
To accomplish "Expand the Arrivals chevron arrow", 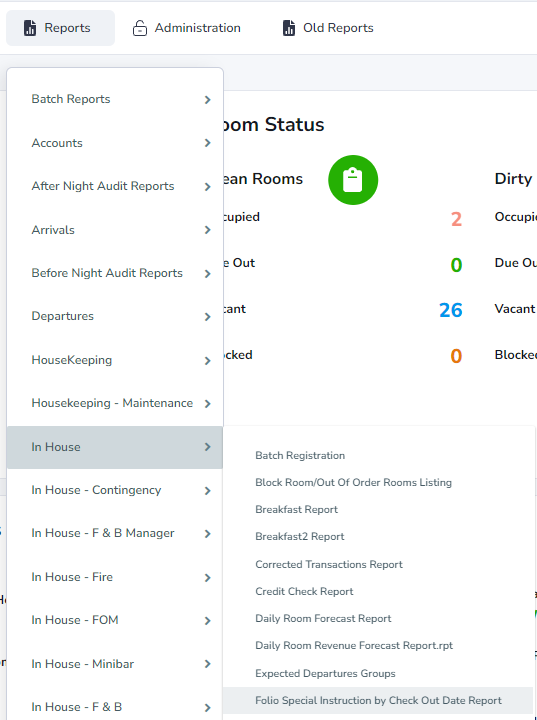I will 208,230.
